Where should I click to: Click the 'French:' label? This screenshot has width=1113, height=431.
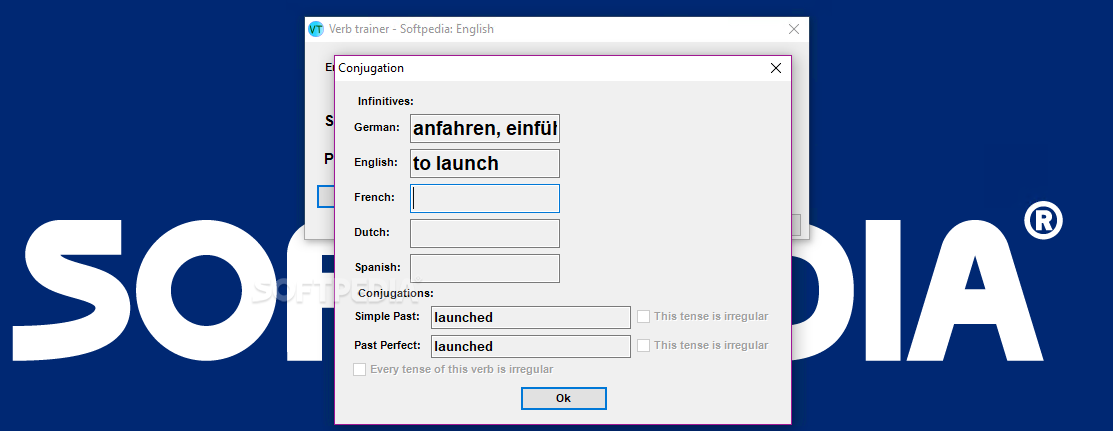coord(374,197)
